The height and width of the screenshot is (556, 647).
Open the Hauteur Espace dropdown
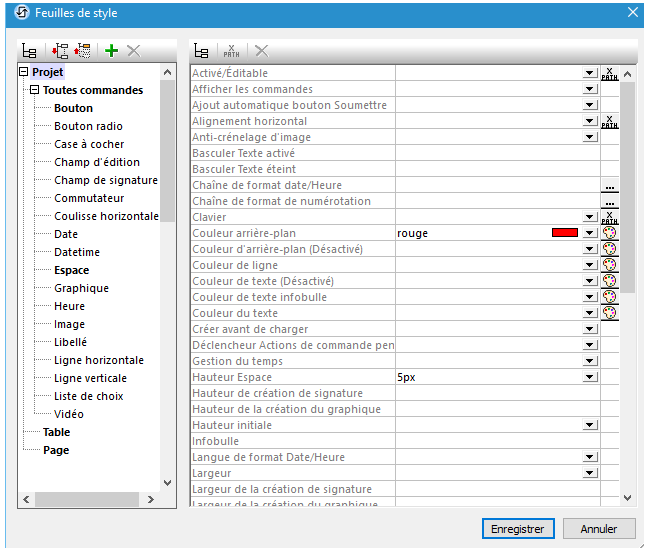(x=590, y=377)
